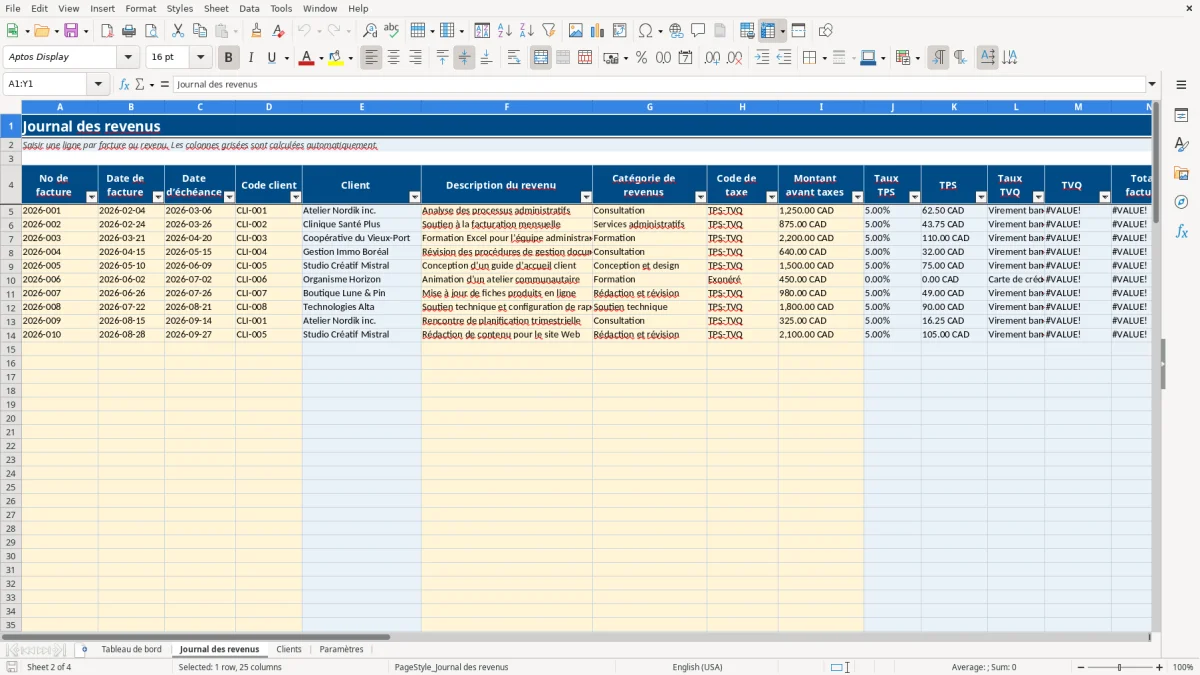This screenshot has height=675, width=1200.
Task: Select row 10 header
Action: pyautogui.click(x=11, y=280)
